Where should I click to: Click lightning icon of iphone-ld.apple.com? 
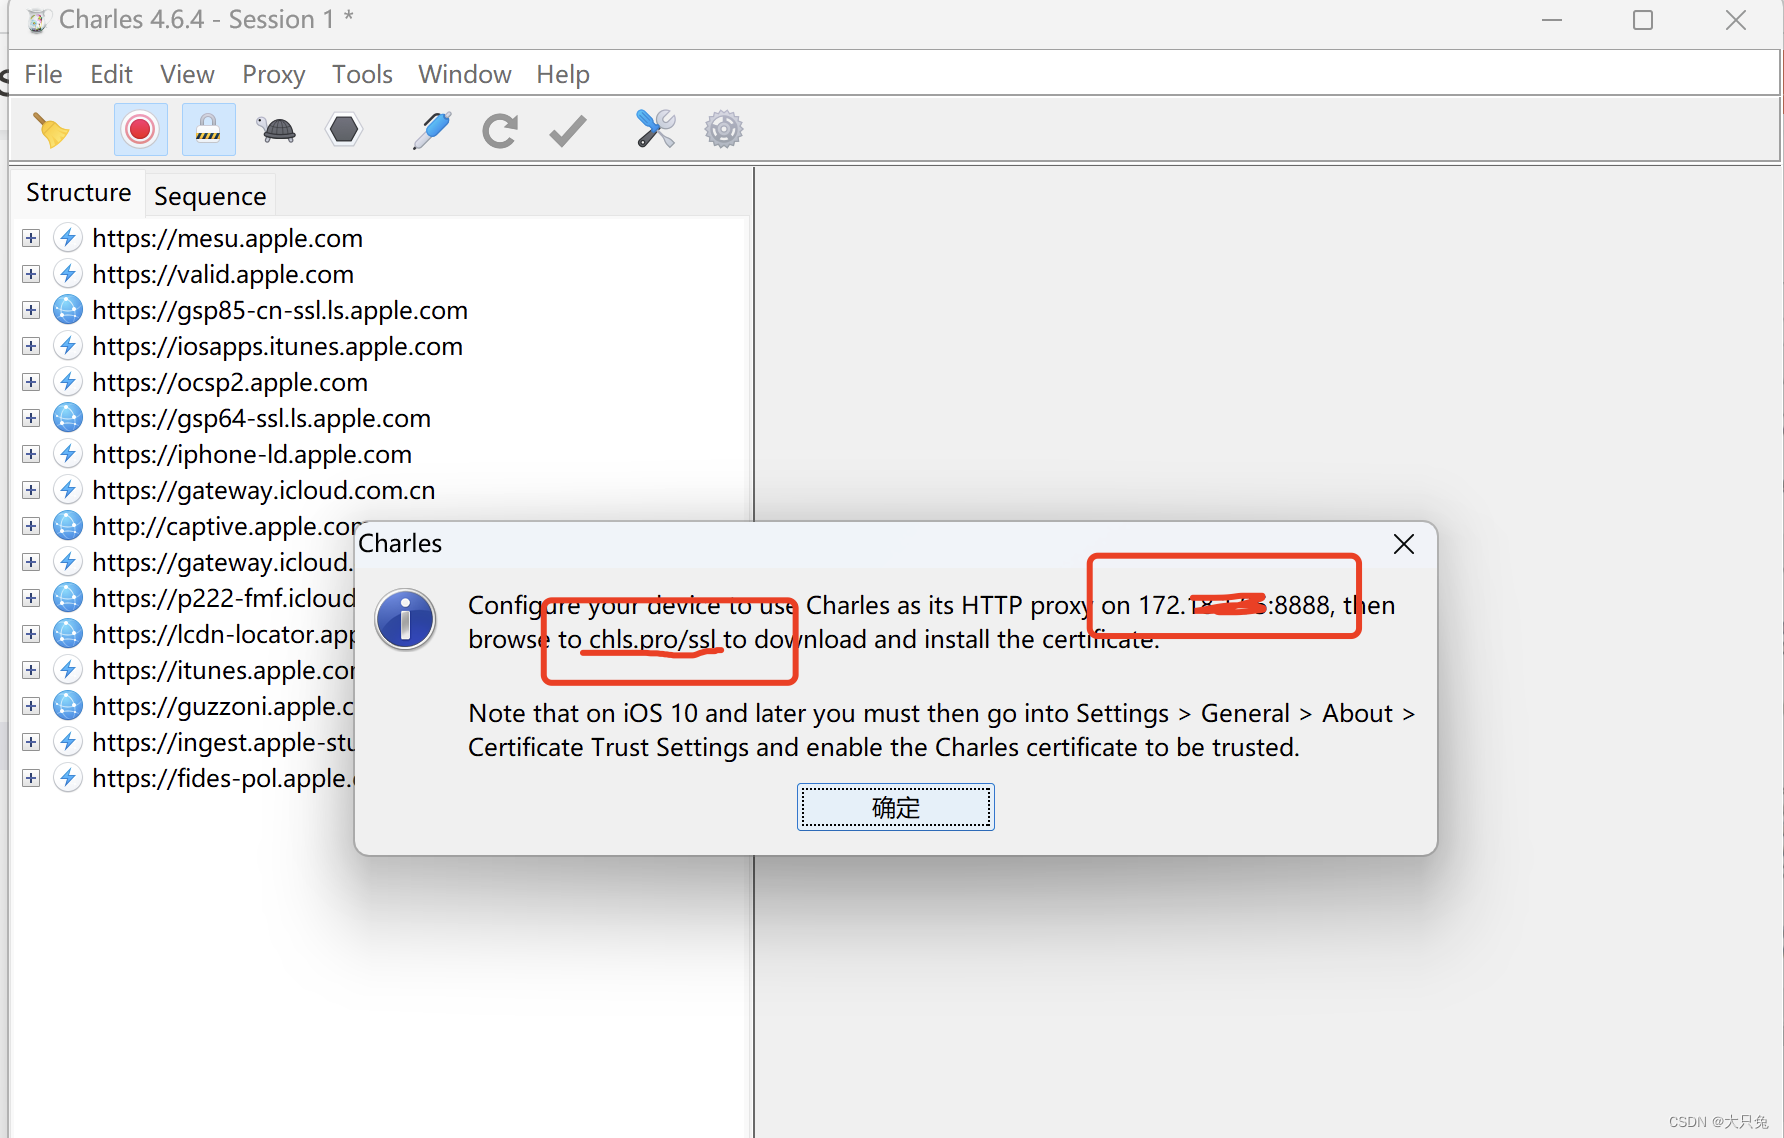tap(68, 454)
